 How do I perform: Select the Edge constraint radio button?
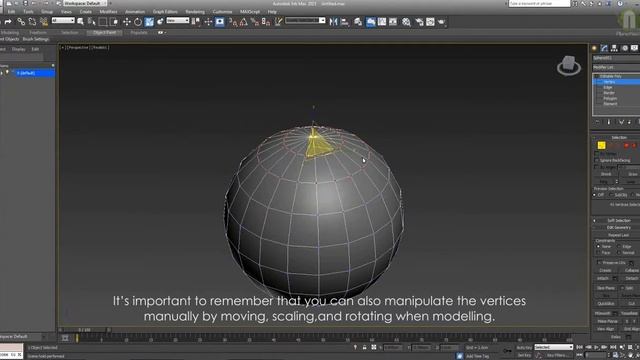(619, 247)
